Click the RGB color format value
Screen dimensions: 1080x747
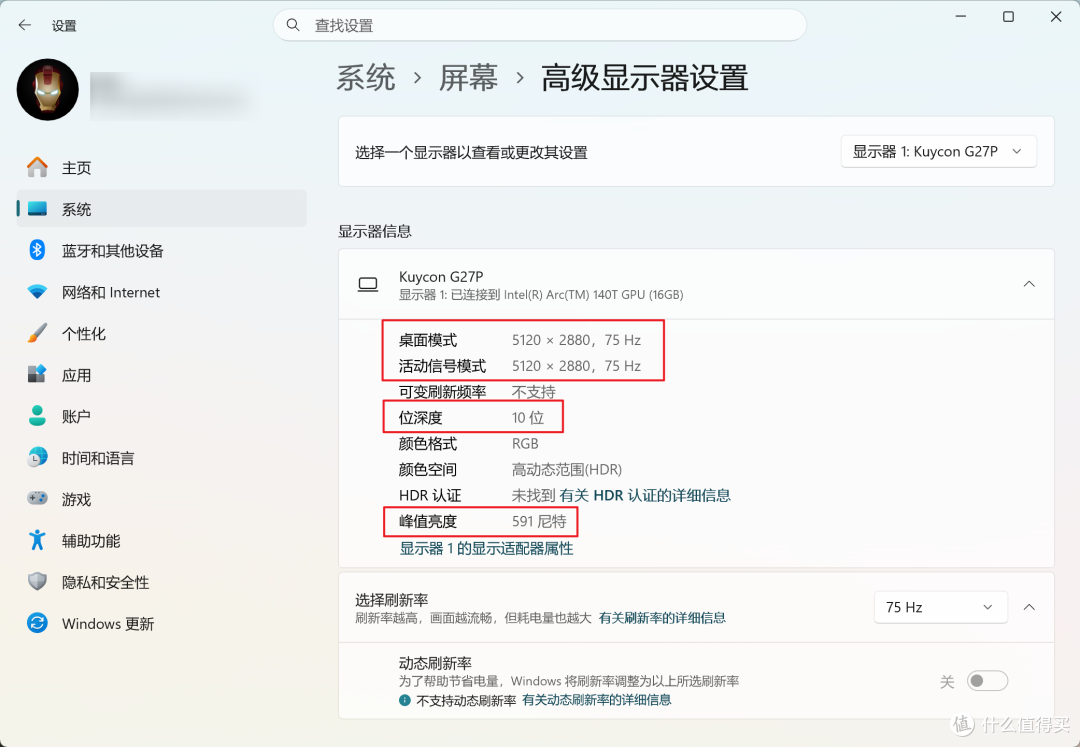(525, 443)
